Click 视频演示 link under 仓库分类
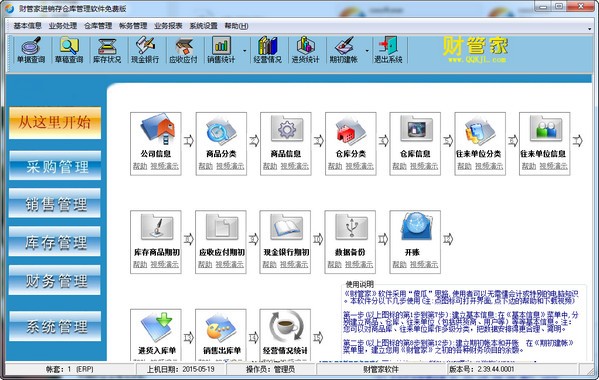 tap(360, 166)
